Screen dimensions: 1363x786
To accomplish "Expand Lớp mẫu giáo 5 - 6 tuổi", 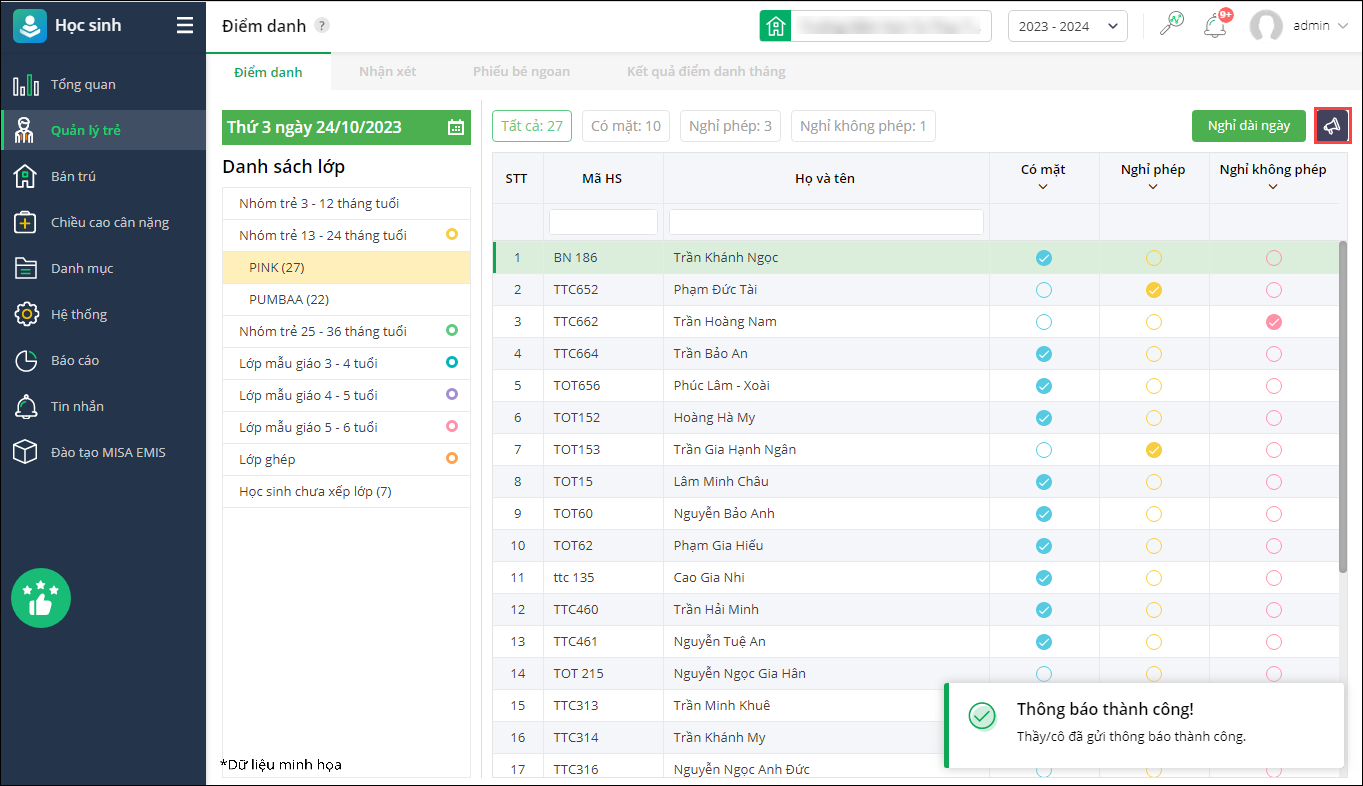I will coord(346,428).
